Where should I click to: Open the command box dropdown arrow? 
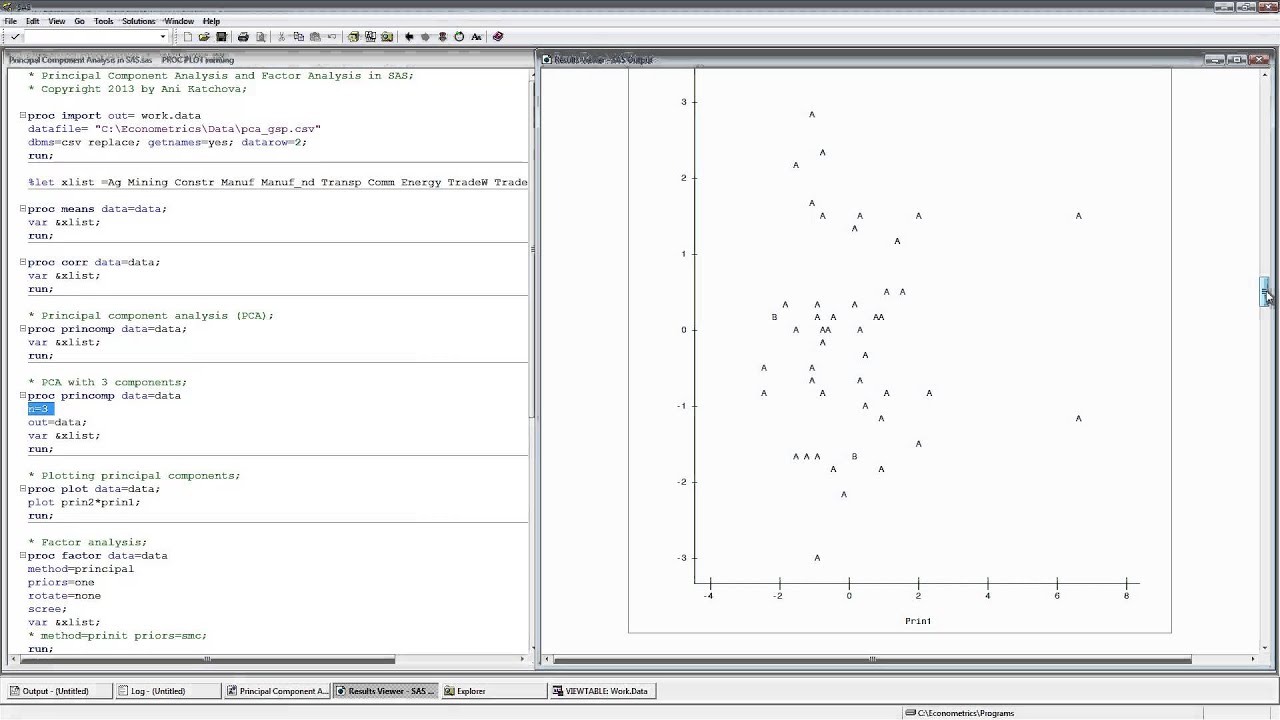[163, 37]
